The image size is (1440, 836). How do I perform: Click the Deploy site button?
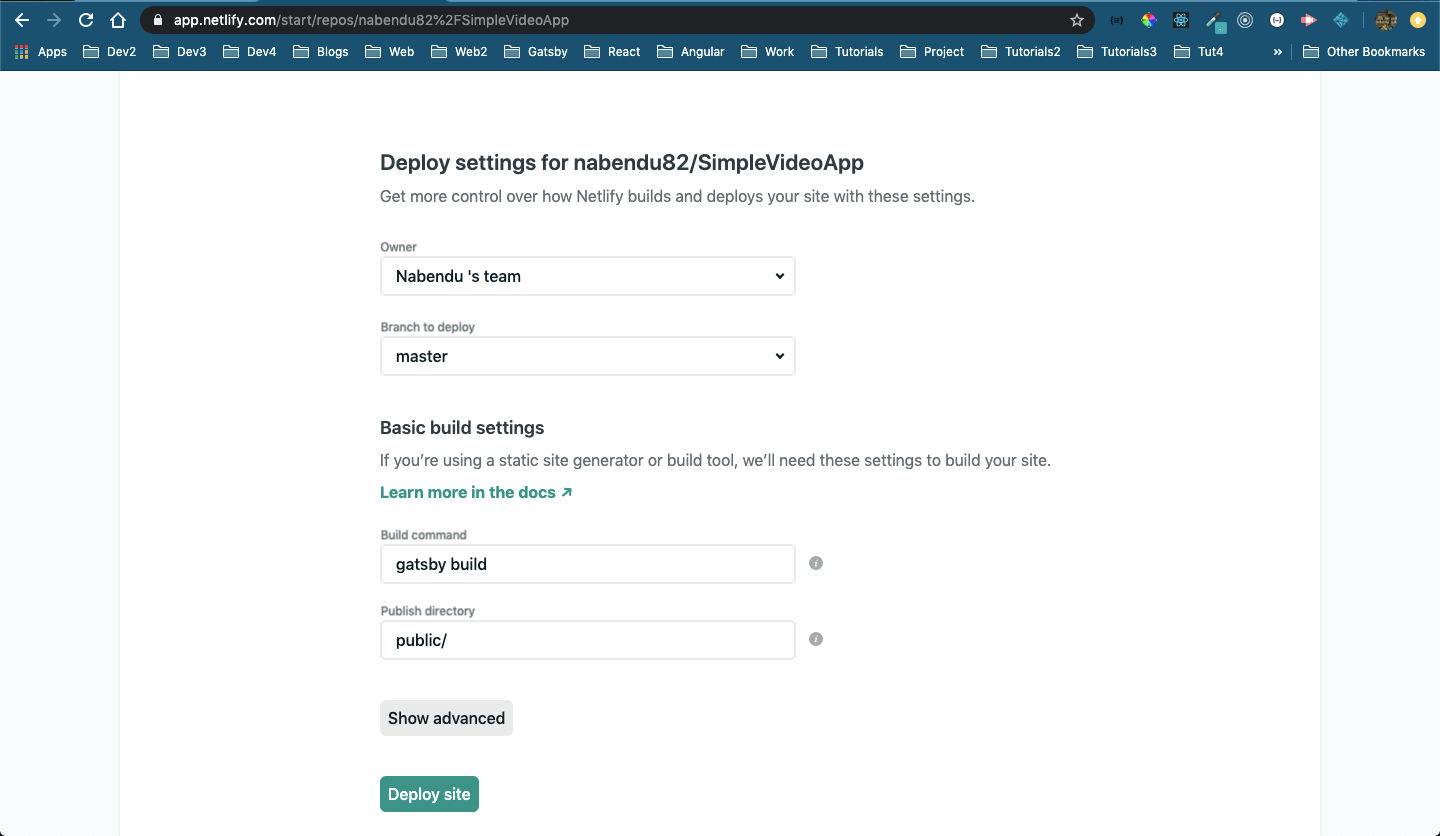point(429,794)
